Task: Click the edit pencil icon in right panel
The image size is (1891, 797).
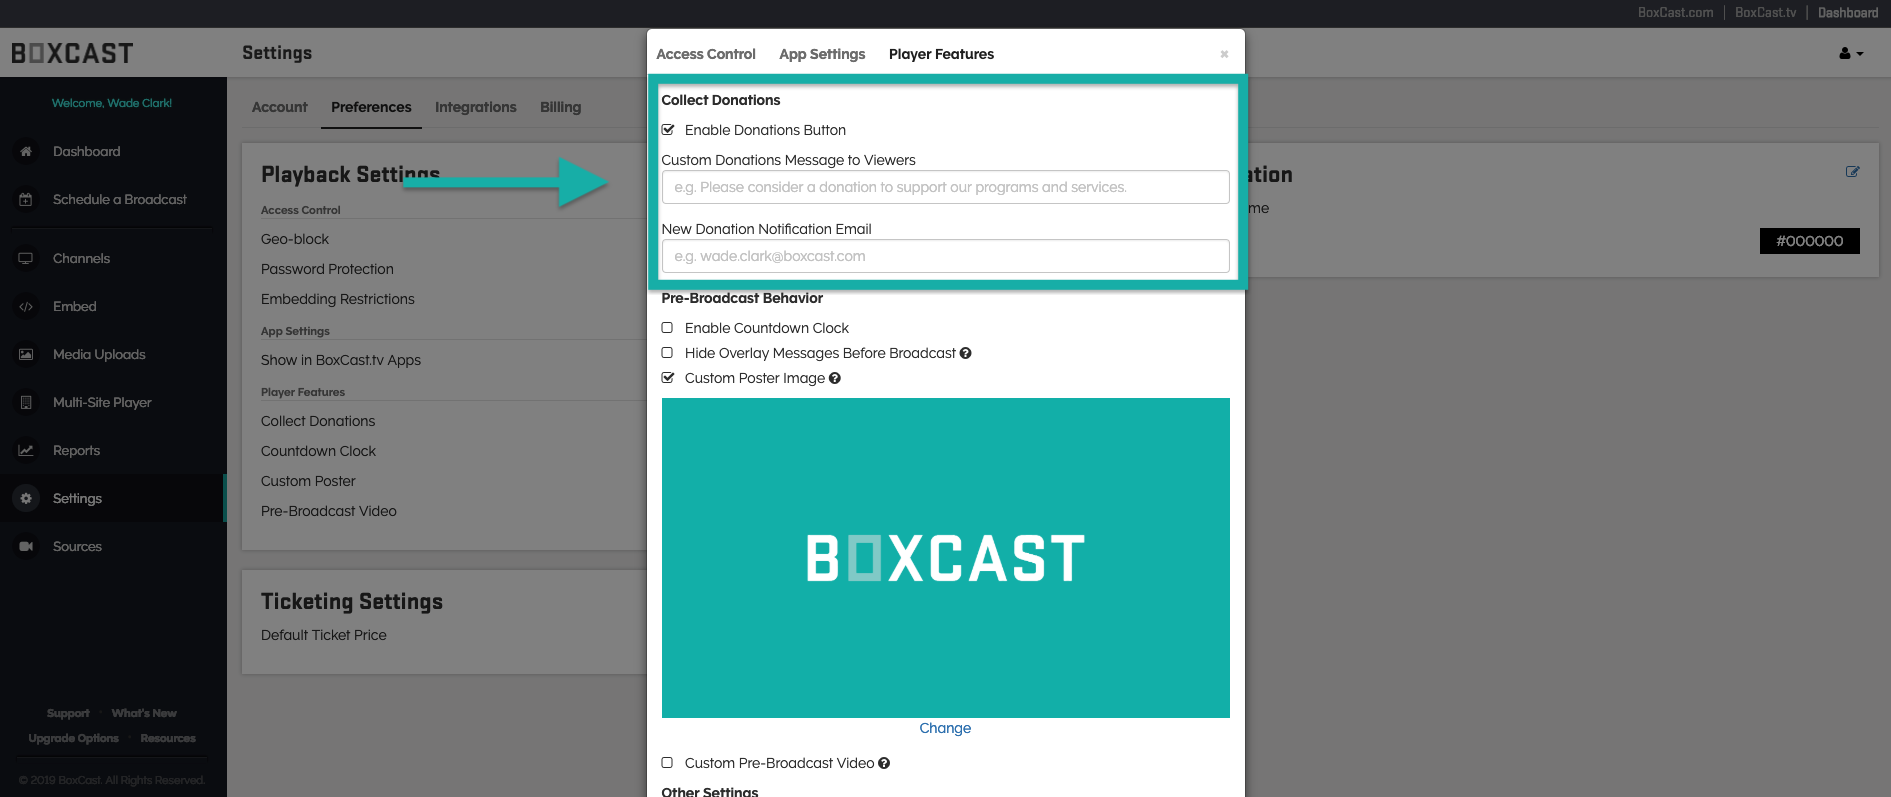Action: click(x=1852, y=172)
